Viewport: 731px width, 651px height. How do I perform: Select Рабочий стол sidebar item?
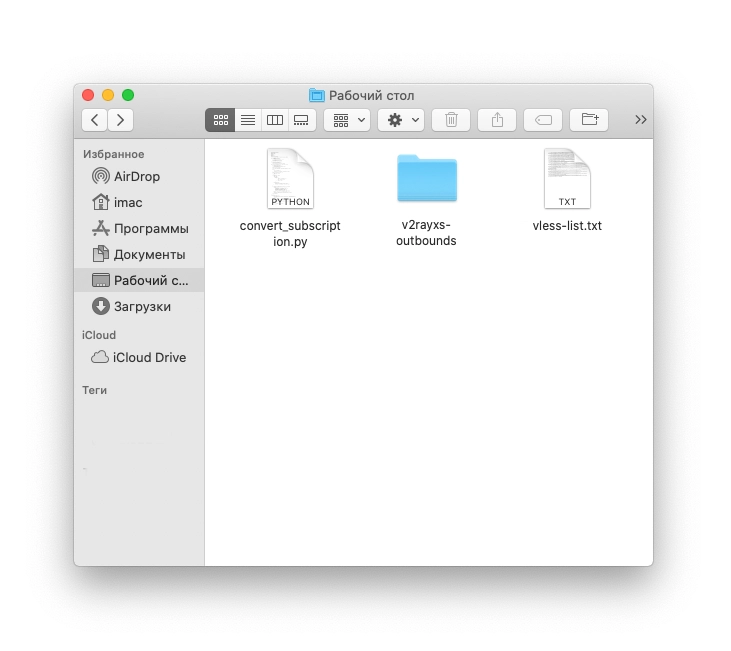click(x=139, y=280)
